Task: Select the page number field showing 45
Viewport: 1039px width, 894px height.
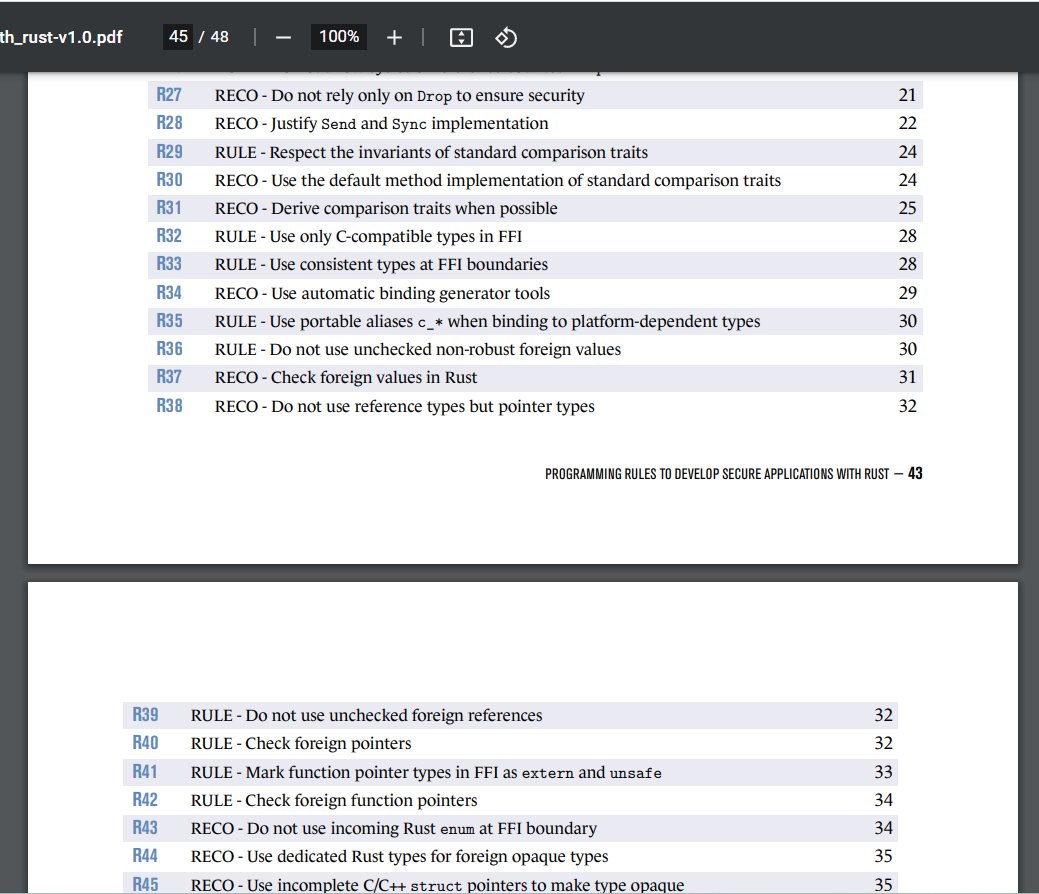Action: [178, 36]
